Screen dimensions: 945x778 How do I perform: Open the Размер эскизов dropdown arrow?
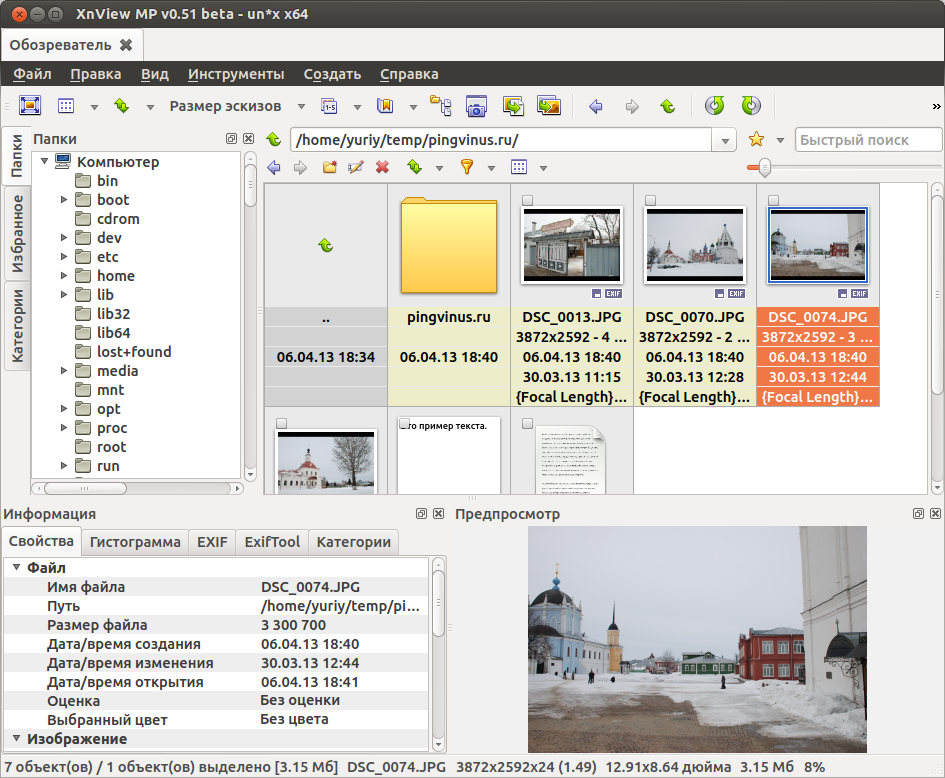coord(301,107)
